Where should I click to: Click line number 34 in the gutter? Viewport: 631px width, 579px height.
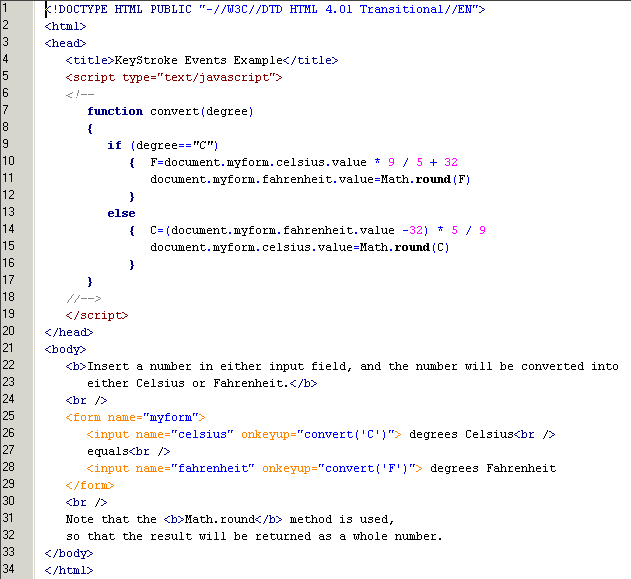tap(8, 569)
